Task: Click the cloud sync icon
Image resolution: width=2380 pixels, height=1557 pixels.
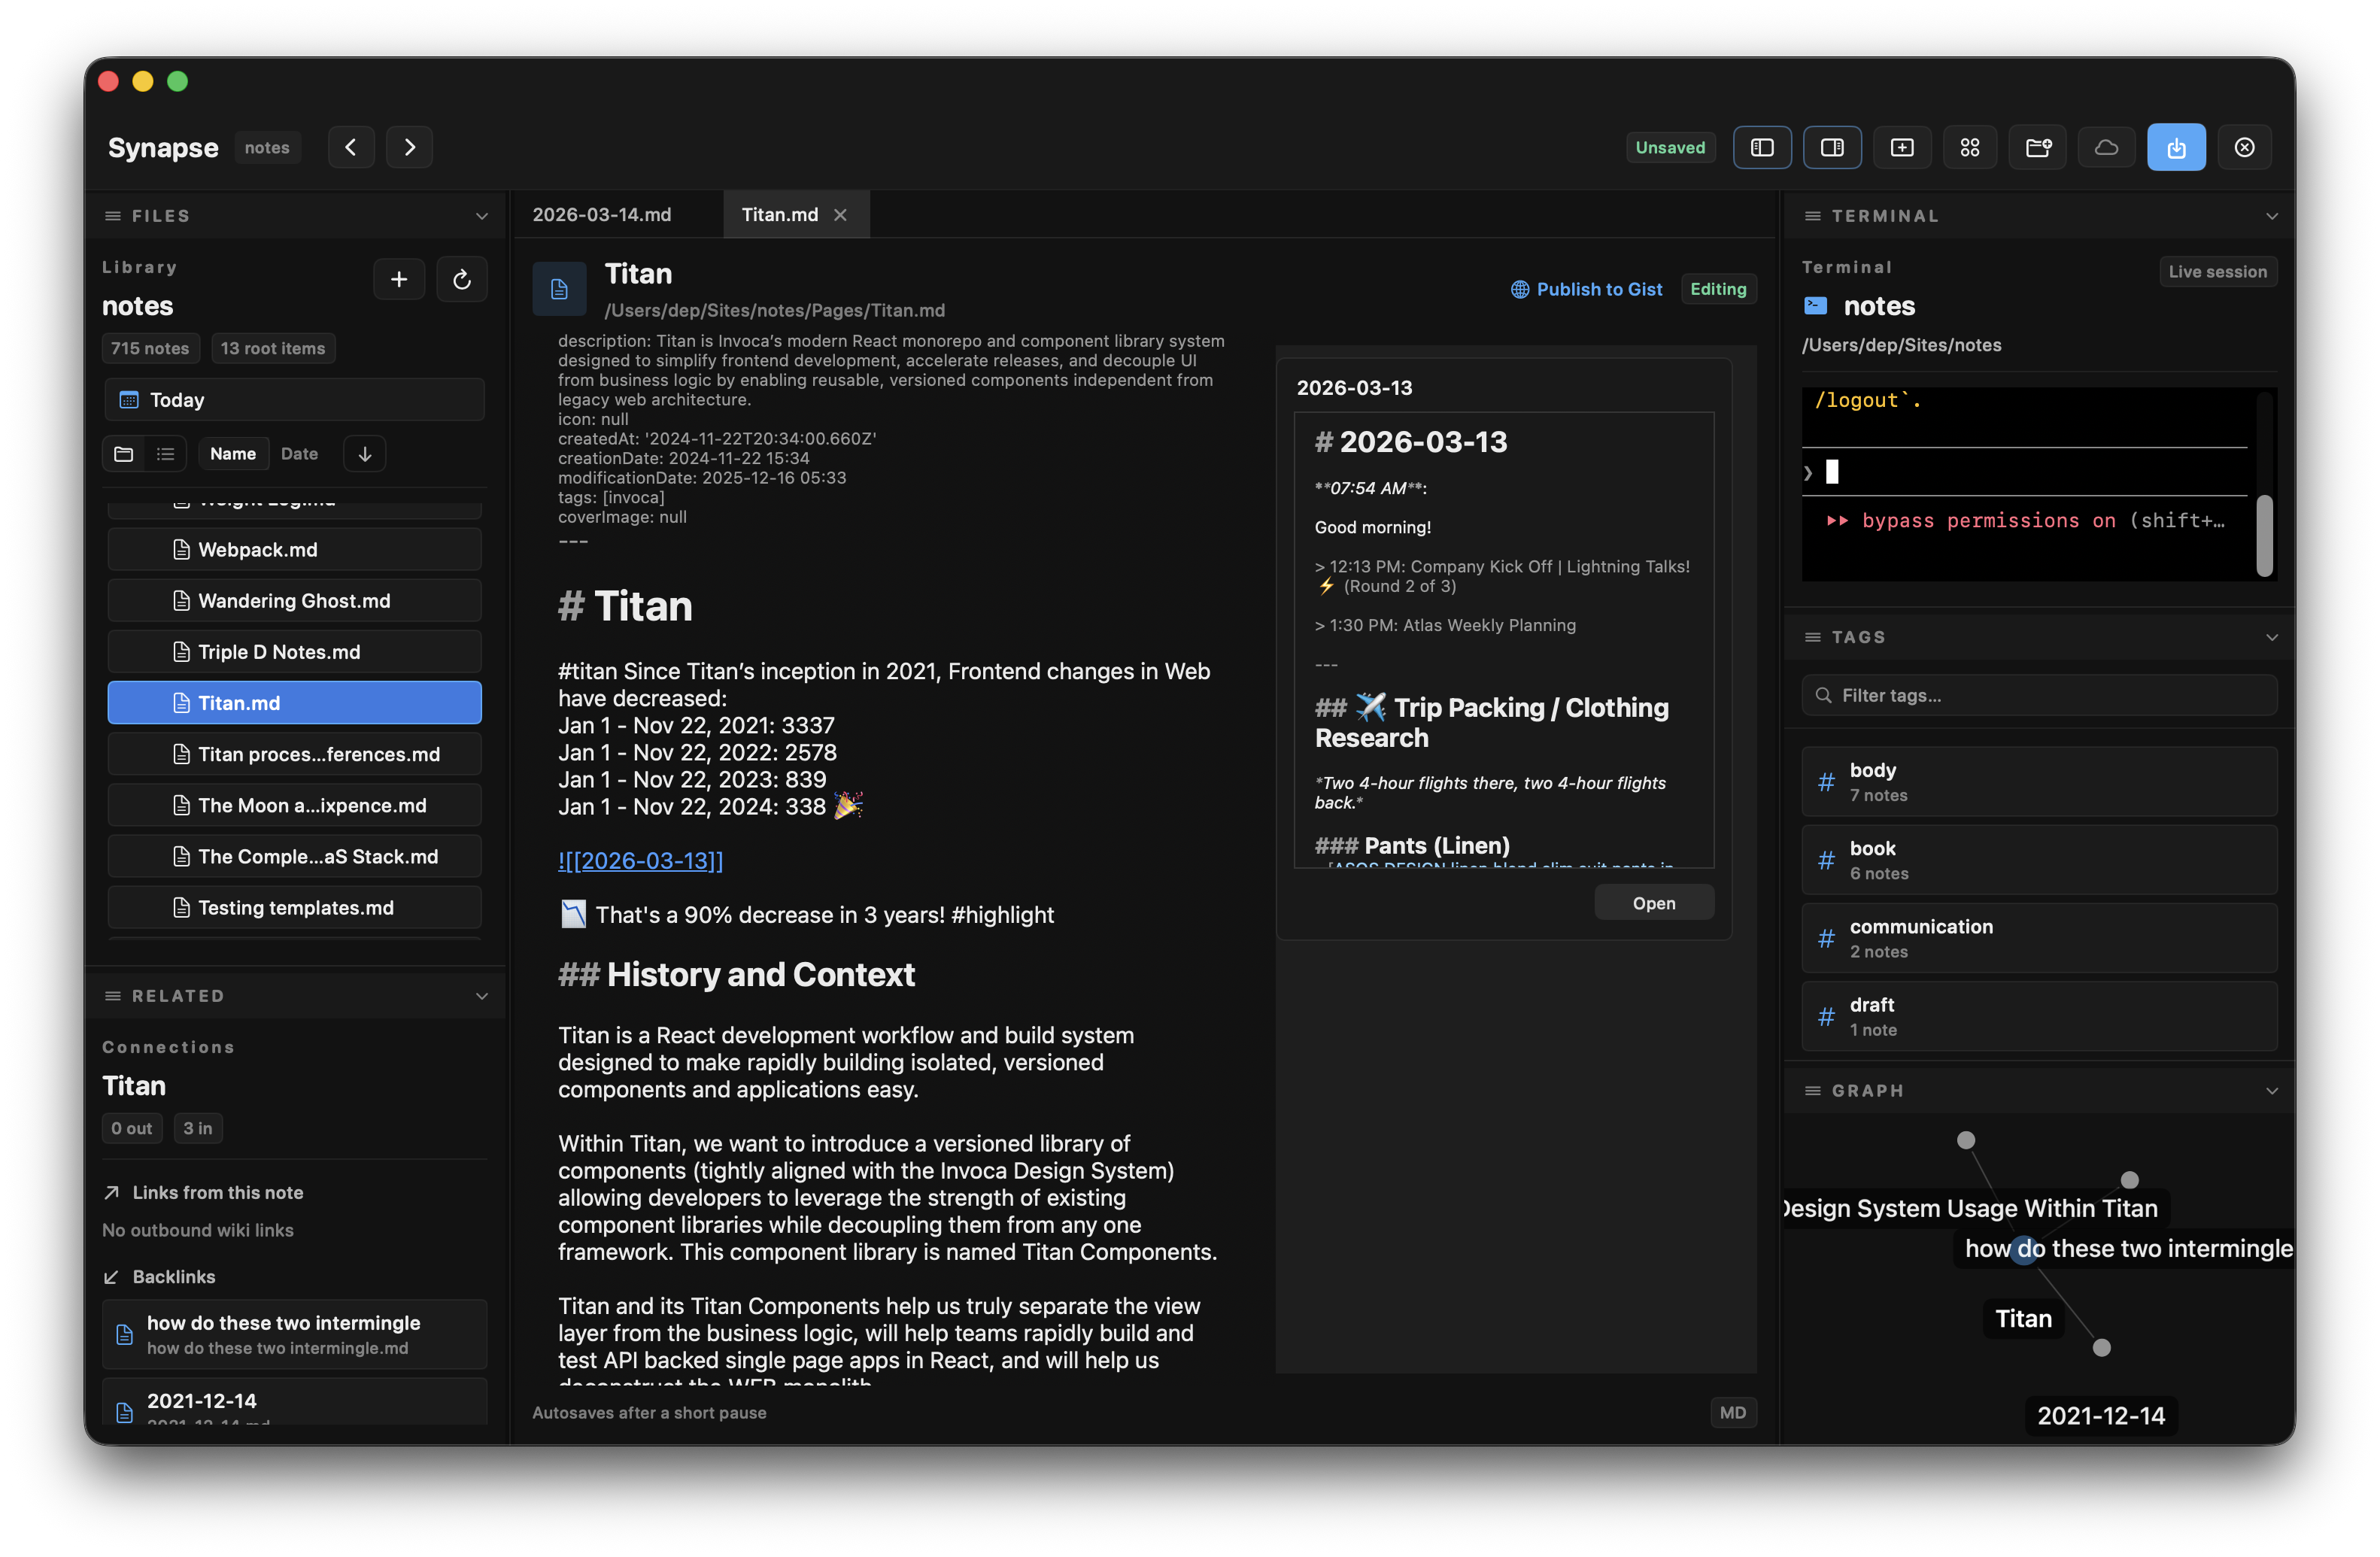Action: [2106, 148]
